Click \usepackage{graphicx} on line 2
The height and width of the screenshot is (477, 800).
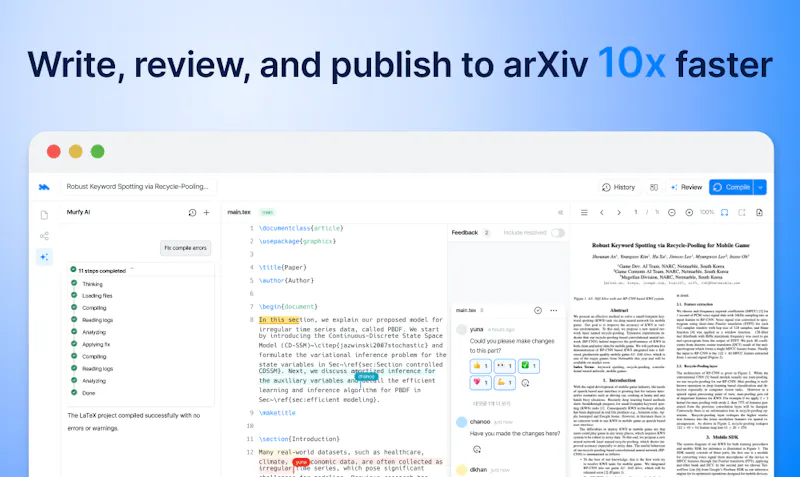(297, 241)
